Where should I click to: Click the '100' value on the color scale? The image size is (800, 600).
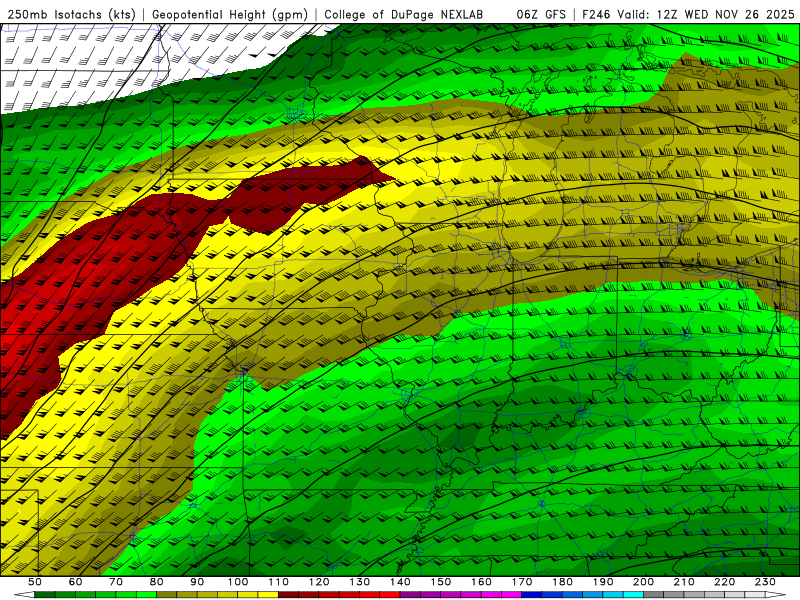pyautogui.click(x=238, y=582)
